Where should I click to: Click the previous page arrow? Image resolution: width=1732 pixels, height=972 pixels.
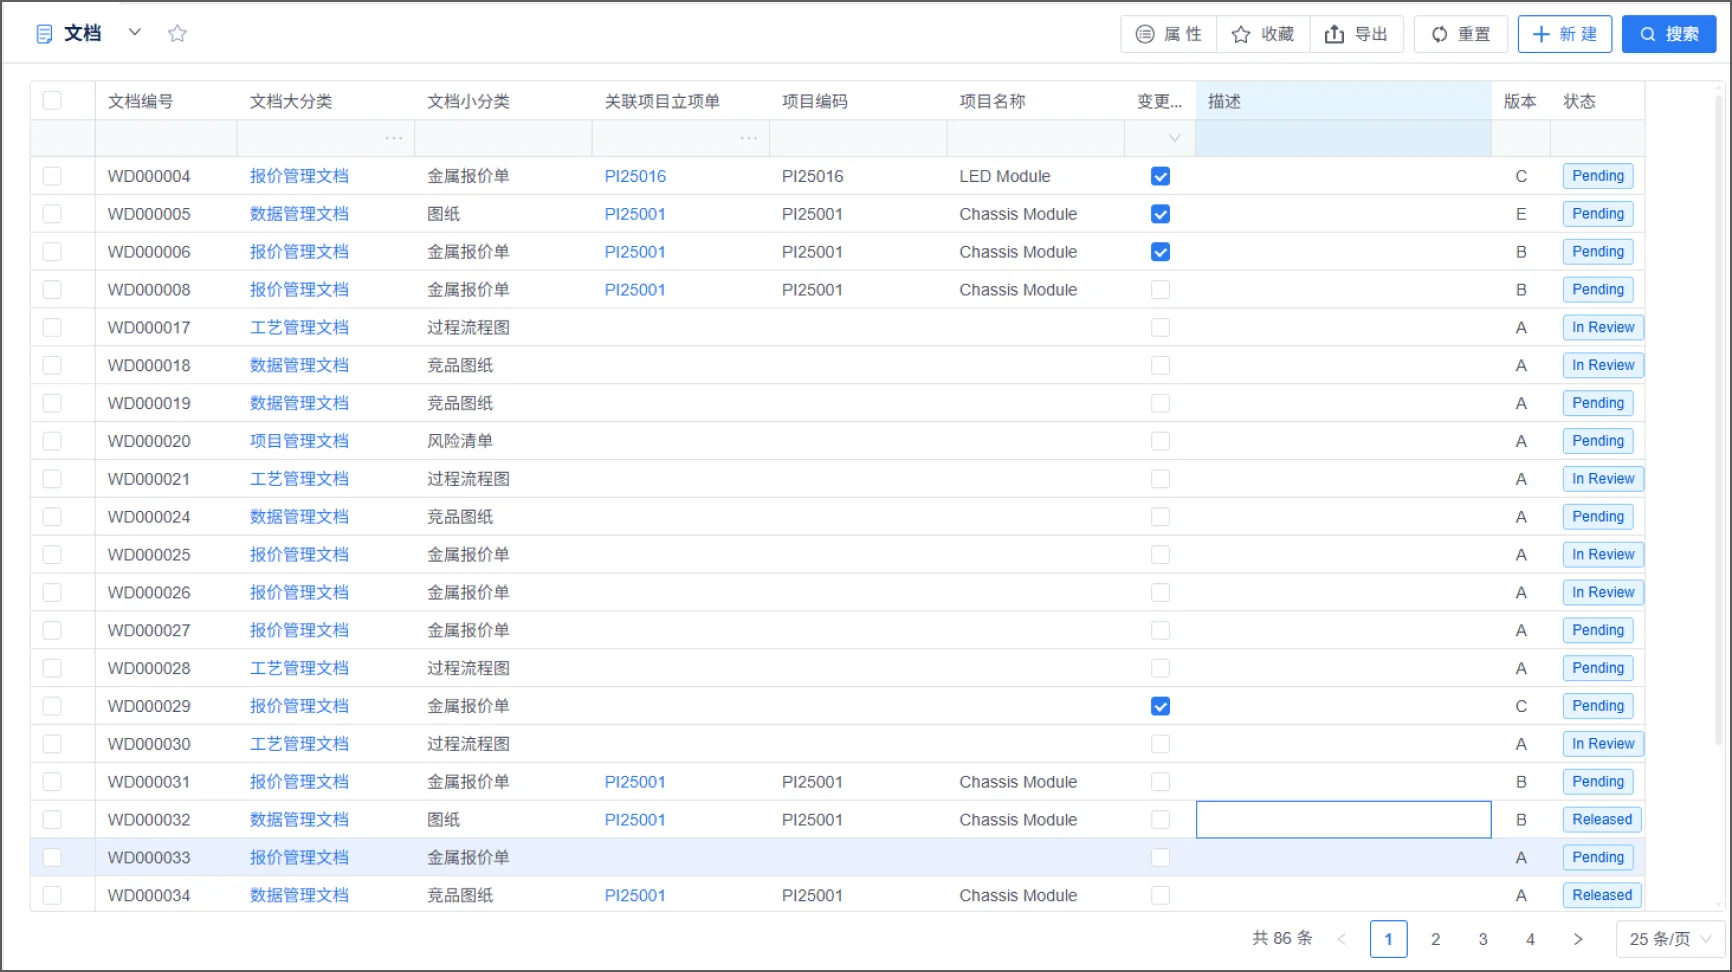coord(1342,939)
